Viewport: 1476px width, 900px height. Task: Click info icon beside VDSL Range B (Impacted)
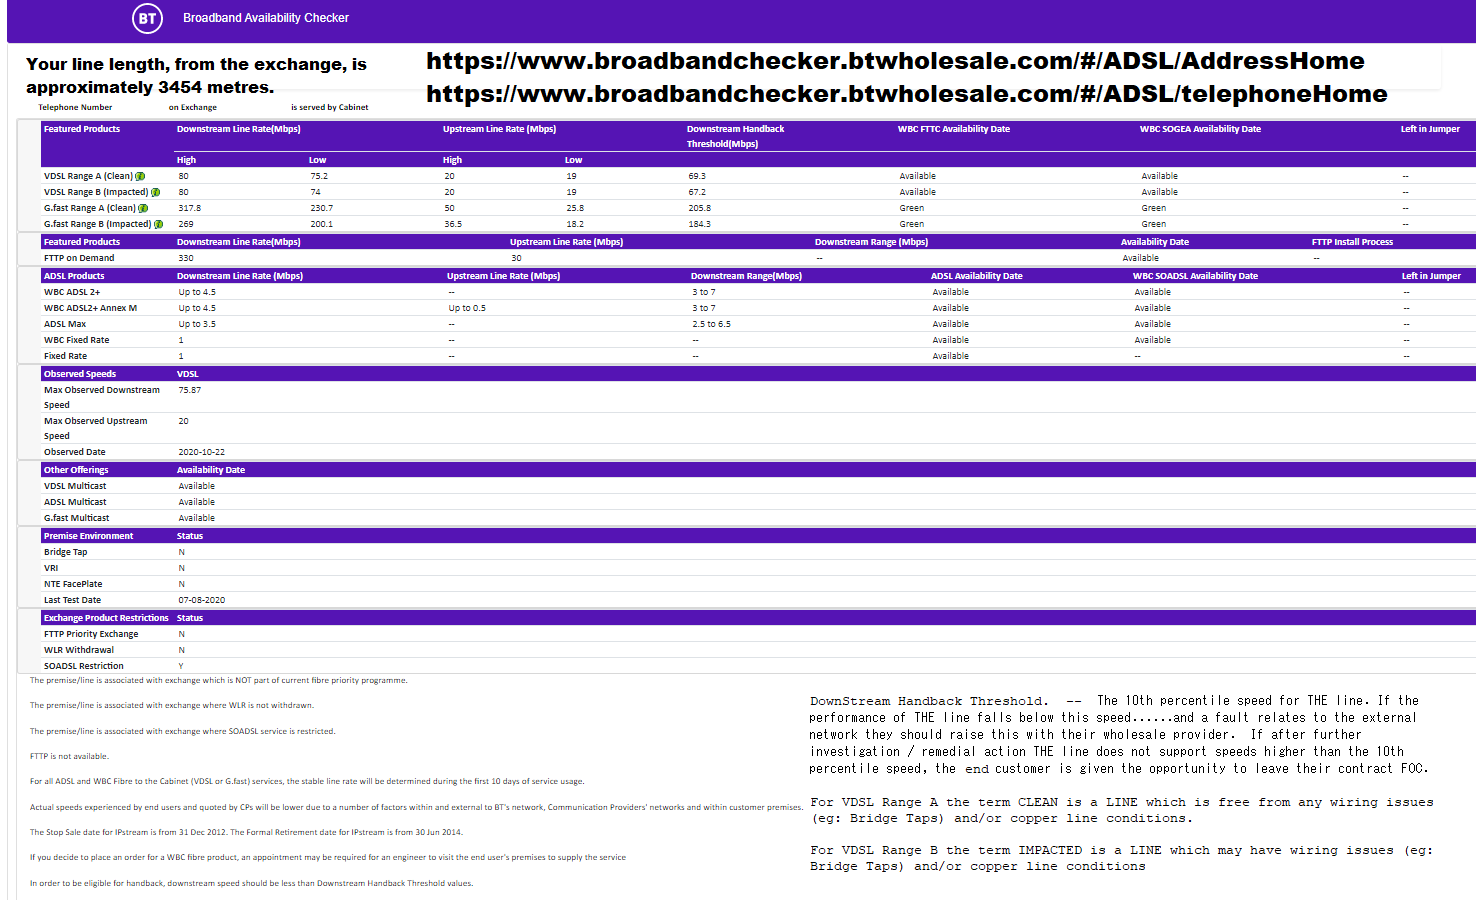[x=156, y=192]
